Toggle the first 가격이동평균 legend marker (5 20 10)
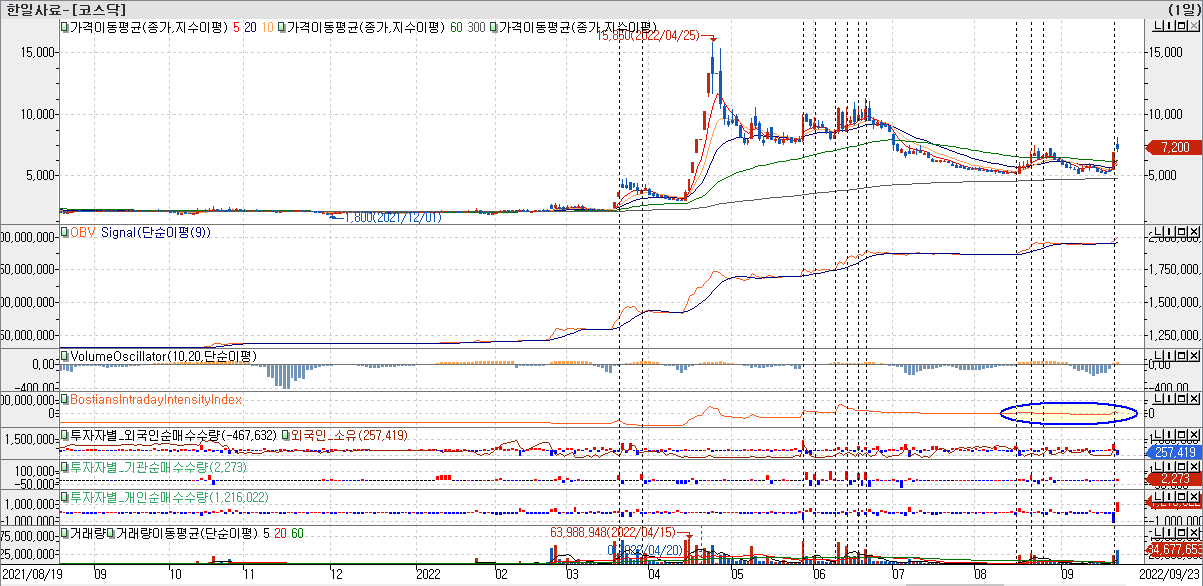Viewport: 1203px width, 586px height. tap(63, 25)
